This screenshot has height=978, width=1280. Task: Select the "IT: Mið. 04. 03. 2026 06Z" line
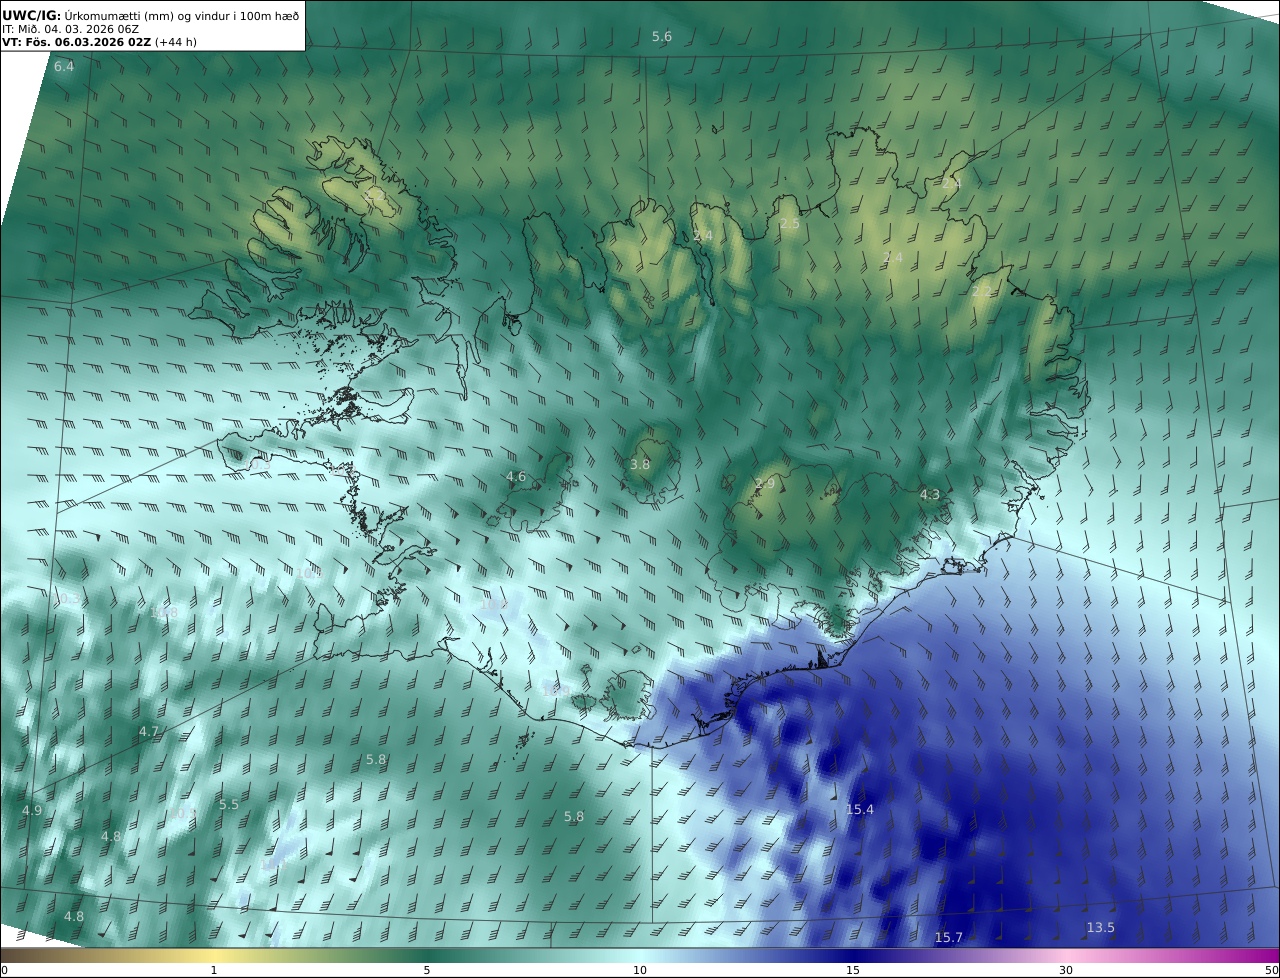click(70, 29)
